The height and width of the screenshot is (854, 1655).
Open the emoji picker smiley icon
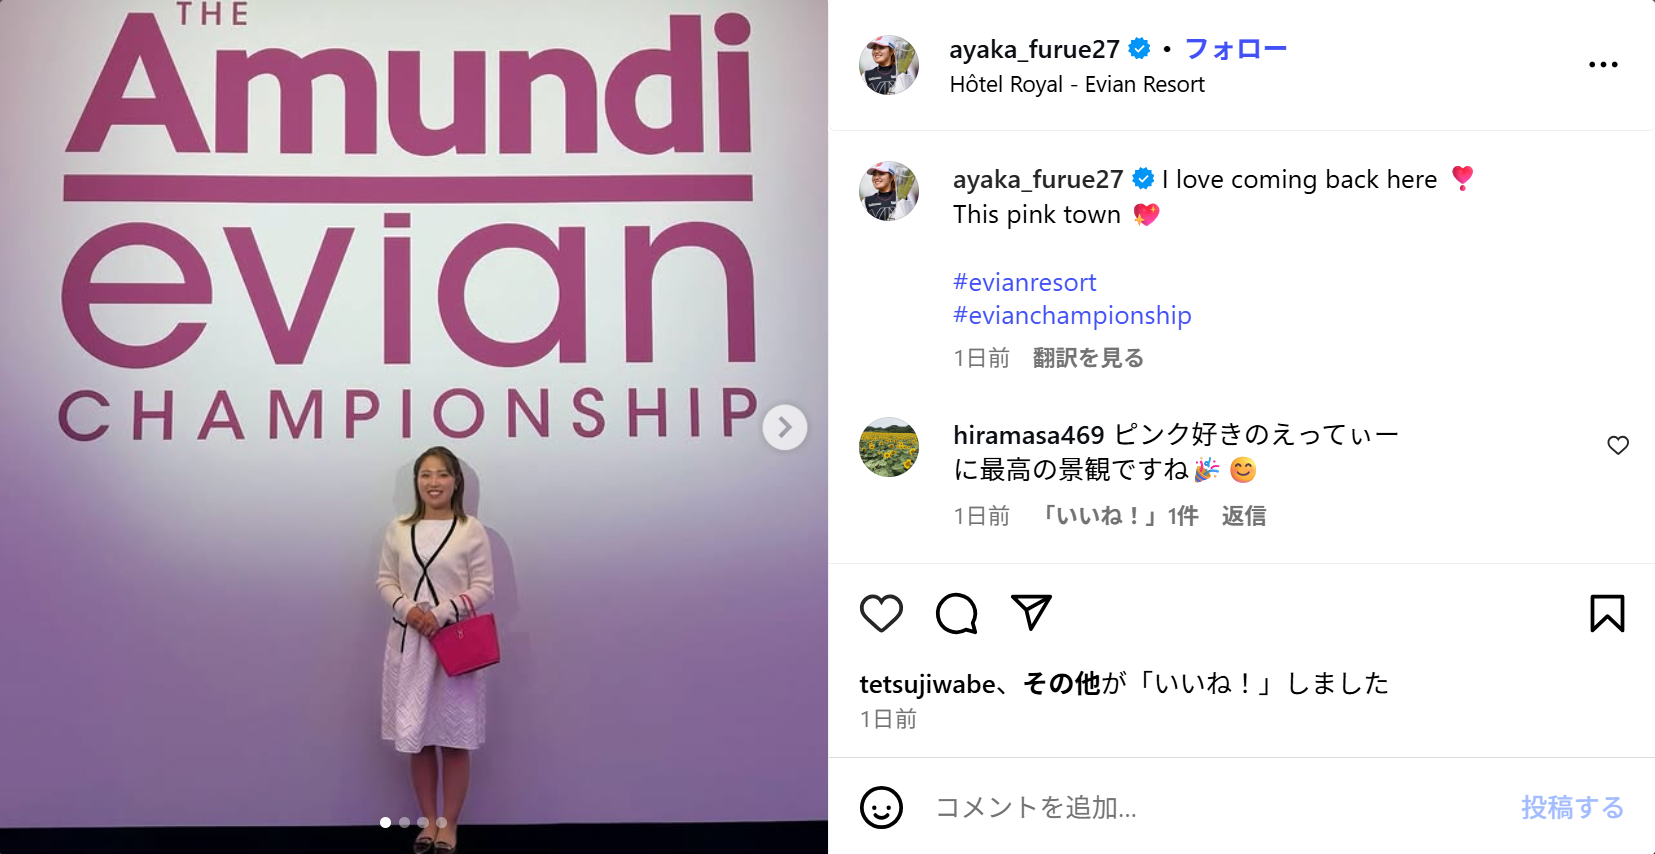coord(881,807)
